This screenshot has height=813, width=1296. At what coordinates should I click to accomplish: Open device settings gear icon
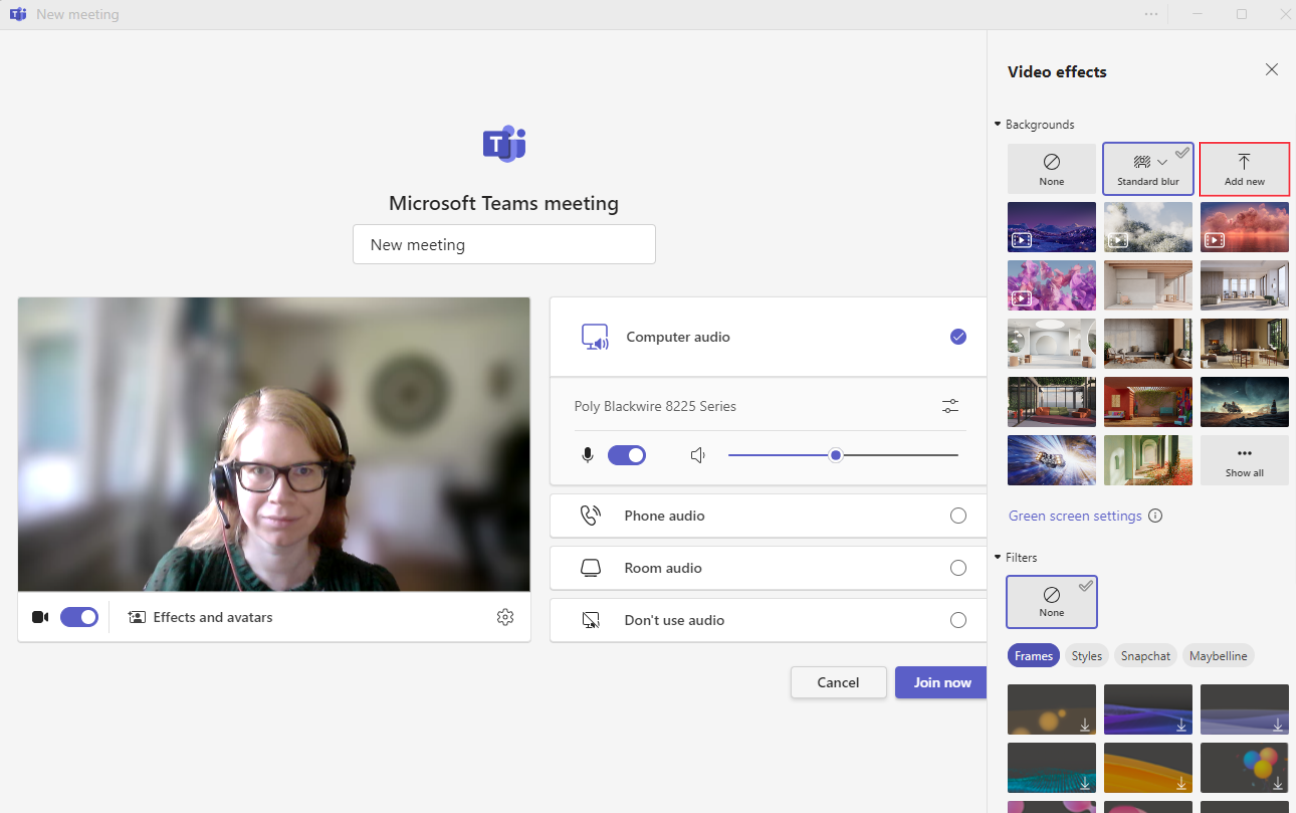tap(505, 617)
